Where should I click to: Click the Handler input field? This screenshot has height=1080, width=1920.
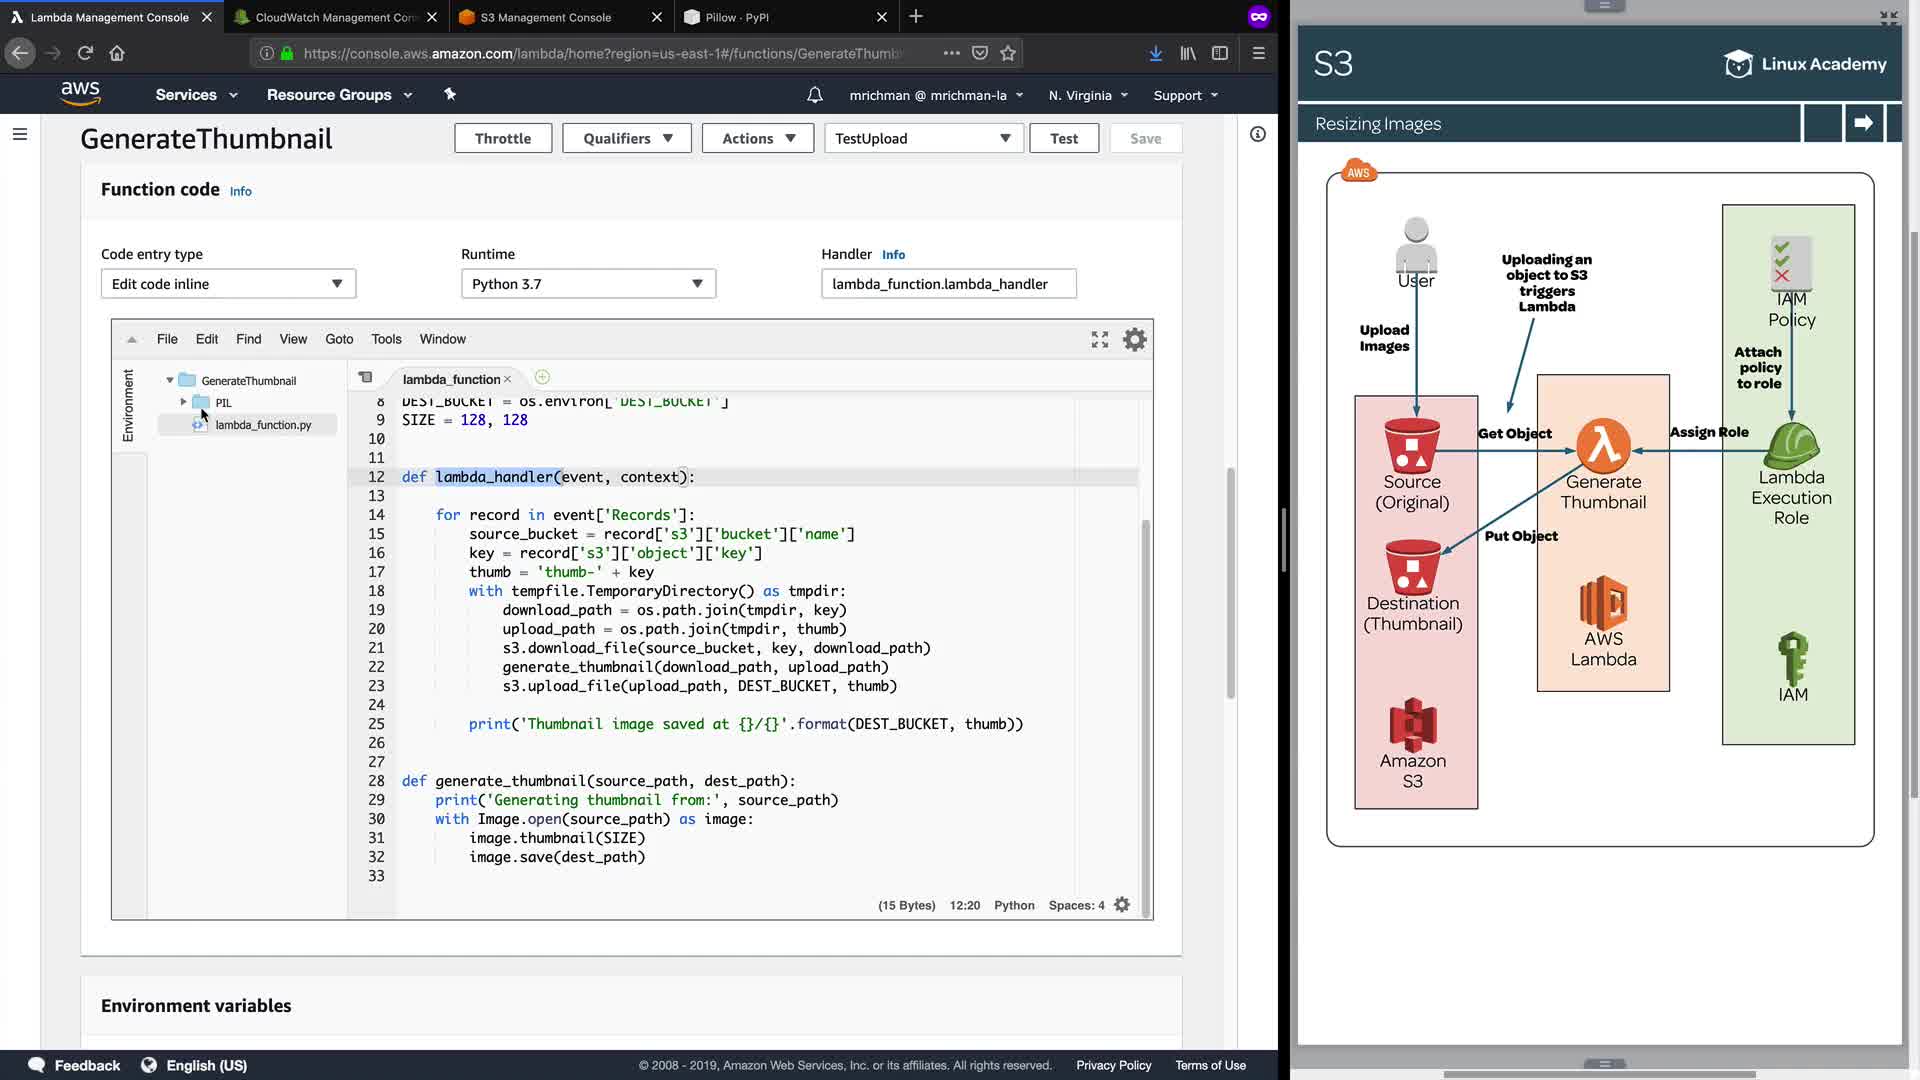pos(948,284)
